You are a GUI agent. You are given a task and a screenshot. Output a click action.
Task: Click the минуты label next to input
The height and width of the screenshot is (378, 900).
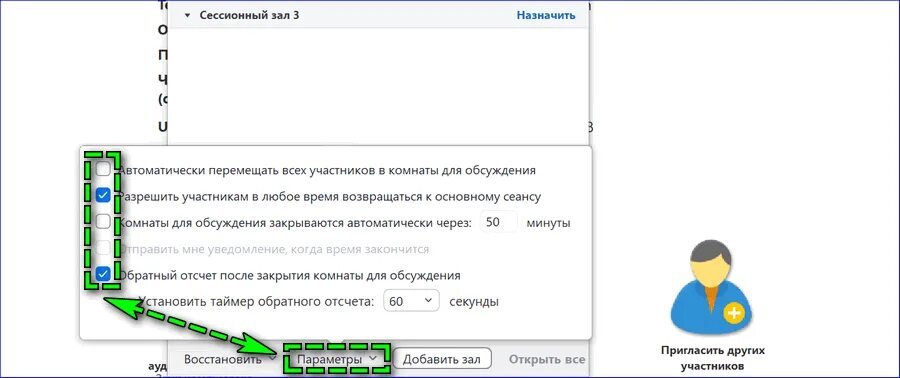click(549, 223)
